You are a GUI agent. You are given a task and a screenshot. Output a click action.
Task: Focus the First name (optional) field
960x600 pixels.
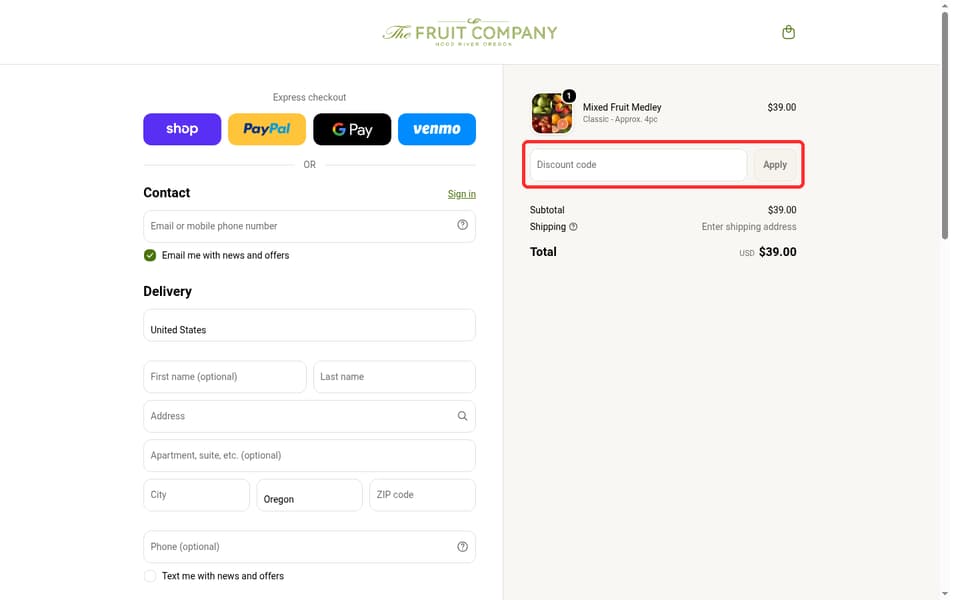[x=225, y=377]
